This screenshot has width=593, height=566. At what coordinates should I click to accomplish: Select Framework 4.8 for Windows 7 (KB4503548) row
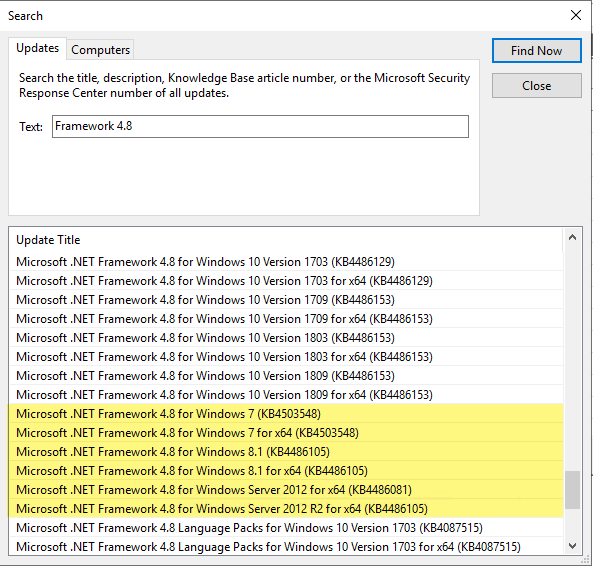click(286, 414)
